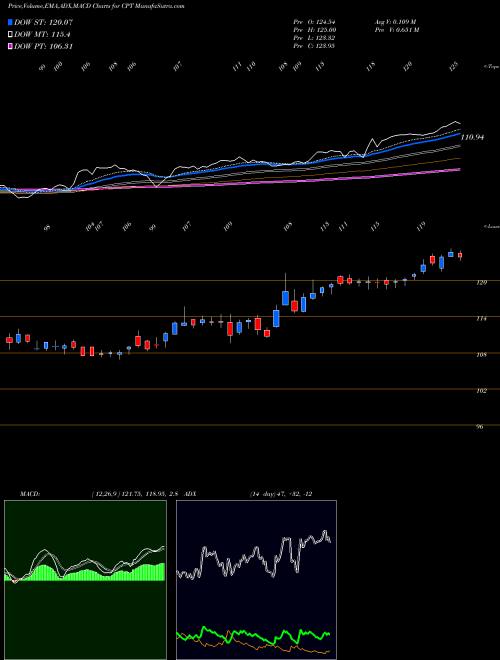Screen dimensions: 500x660
Task: Click the magenta DOW PT legend swatch
Action: click(10, 46)
